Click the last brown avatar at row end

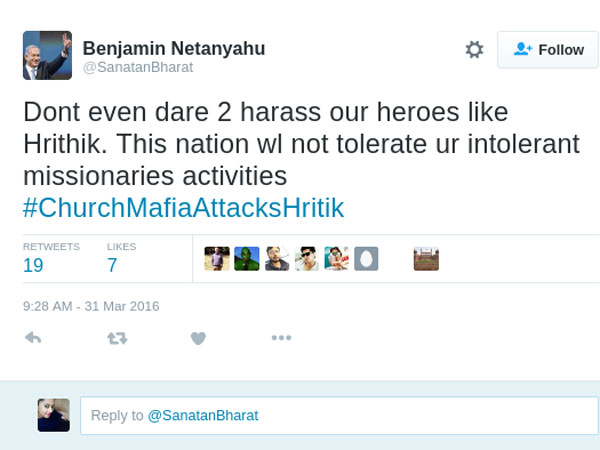[x=426, y=259]
